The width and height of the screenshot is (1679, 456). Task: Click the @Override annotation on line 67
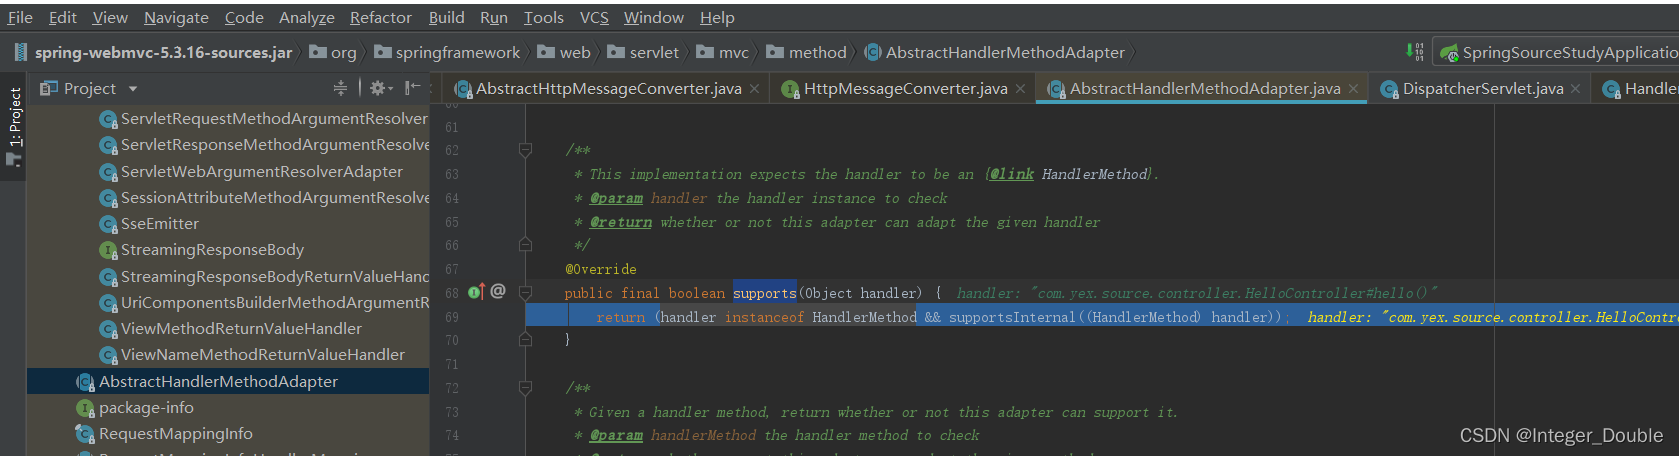tap(601, 269)
